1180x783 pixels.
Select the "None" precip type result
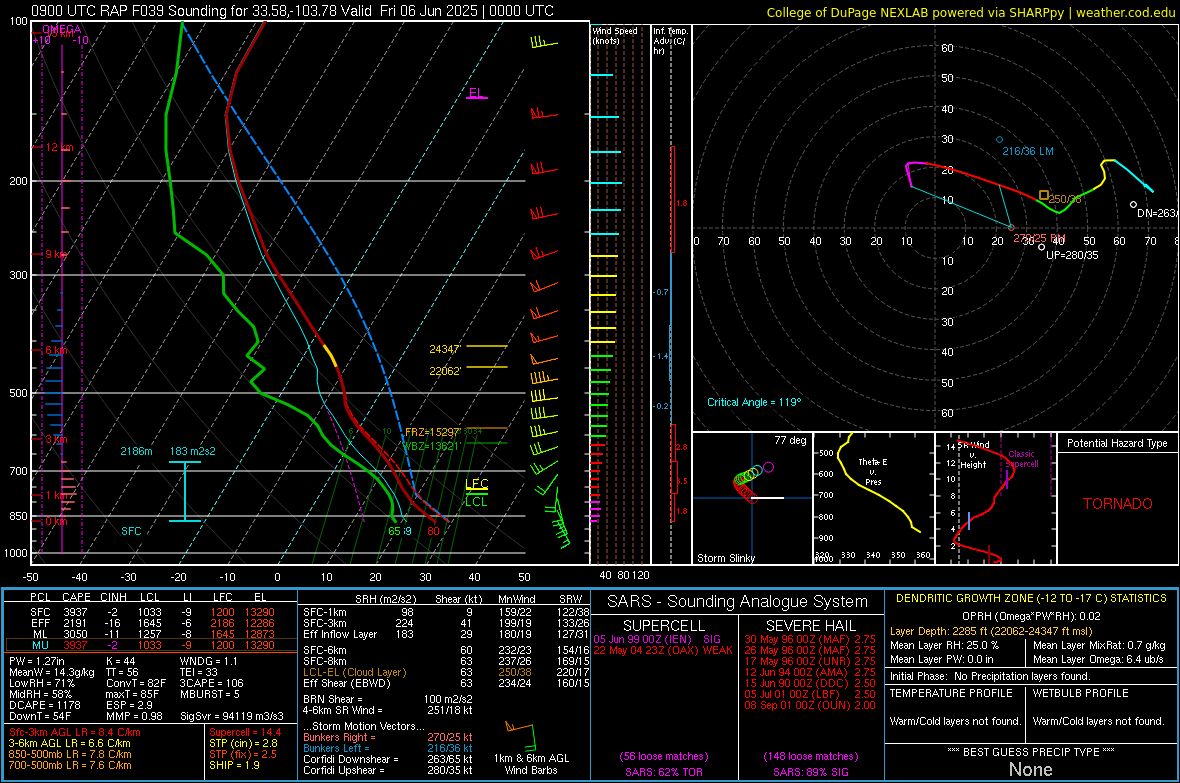[x=1031, y=769]
